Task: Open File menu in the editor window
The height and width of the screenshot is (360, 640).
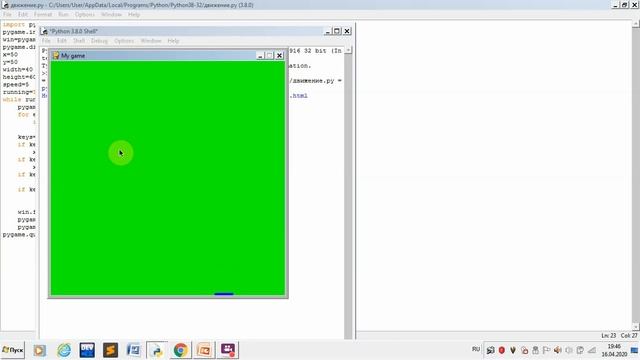Action: click(7, 14)
